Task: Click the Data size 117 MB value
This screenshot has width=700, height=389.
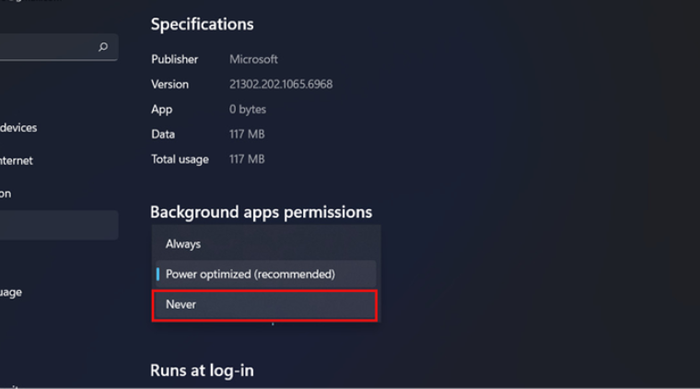Action: coord(247,134)
